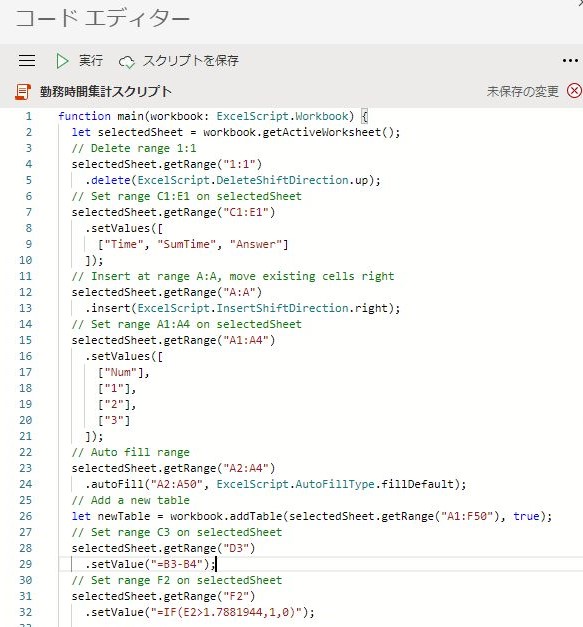Image resolution: width=583 pixels, height=627 pixels.
Task: Click the ["Num"] array row
Action: [124, 372]
